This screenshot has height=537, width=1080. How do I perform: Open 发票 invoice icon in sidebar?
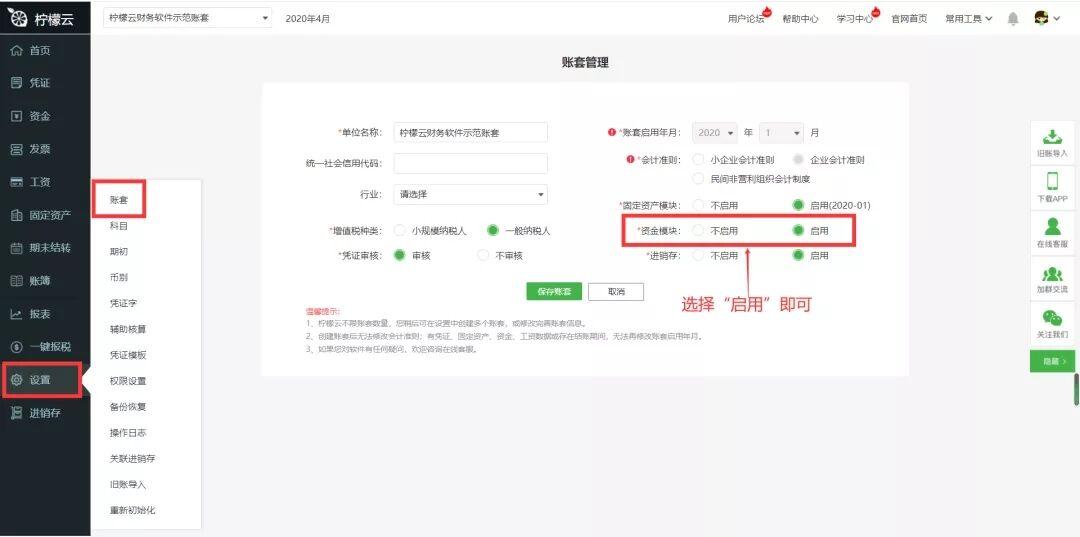[x=17, y=149]
